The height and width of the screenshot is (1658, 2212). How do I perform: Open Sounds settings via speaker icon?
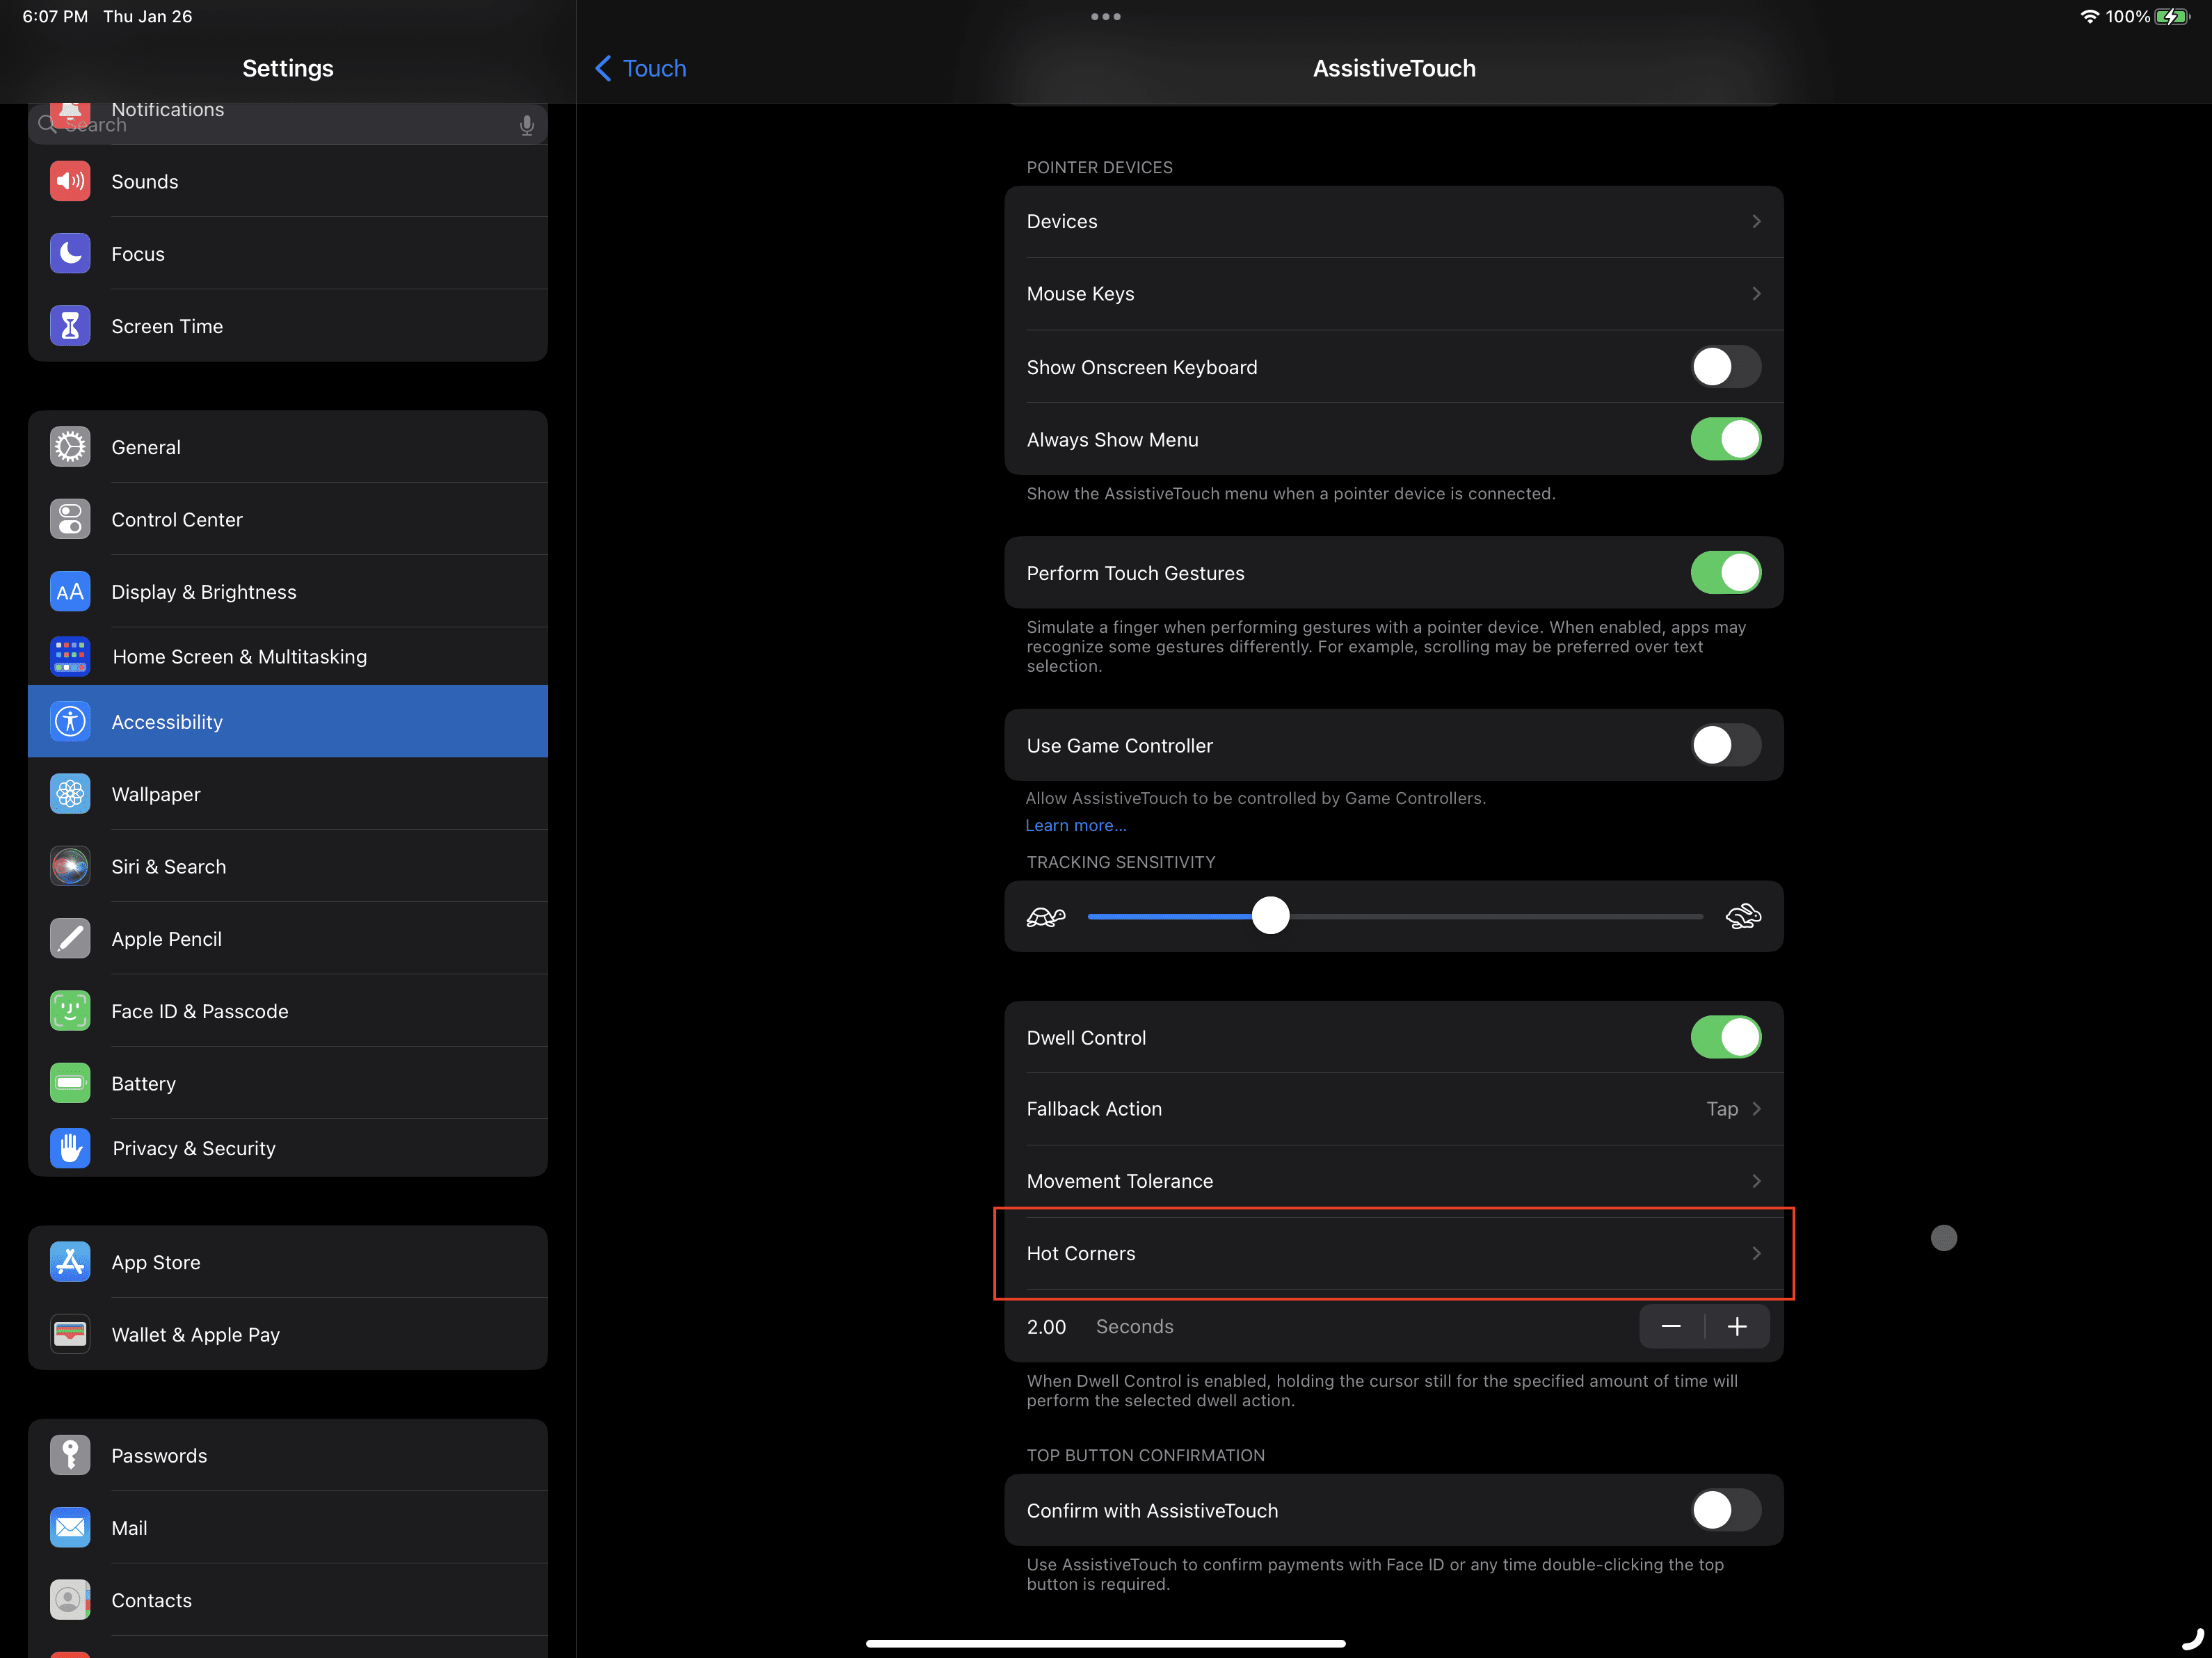tap(70, 181)
